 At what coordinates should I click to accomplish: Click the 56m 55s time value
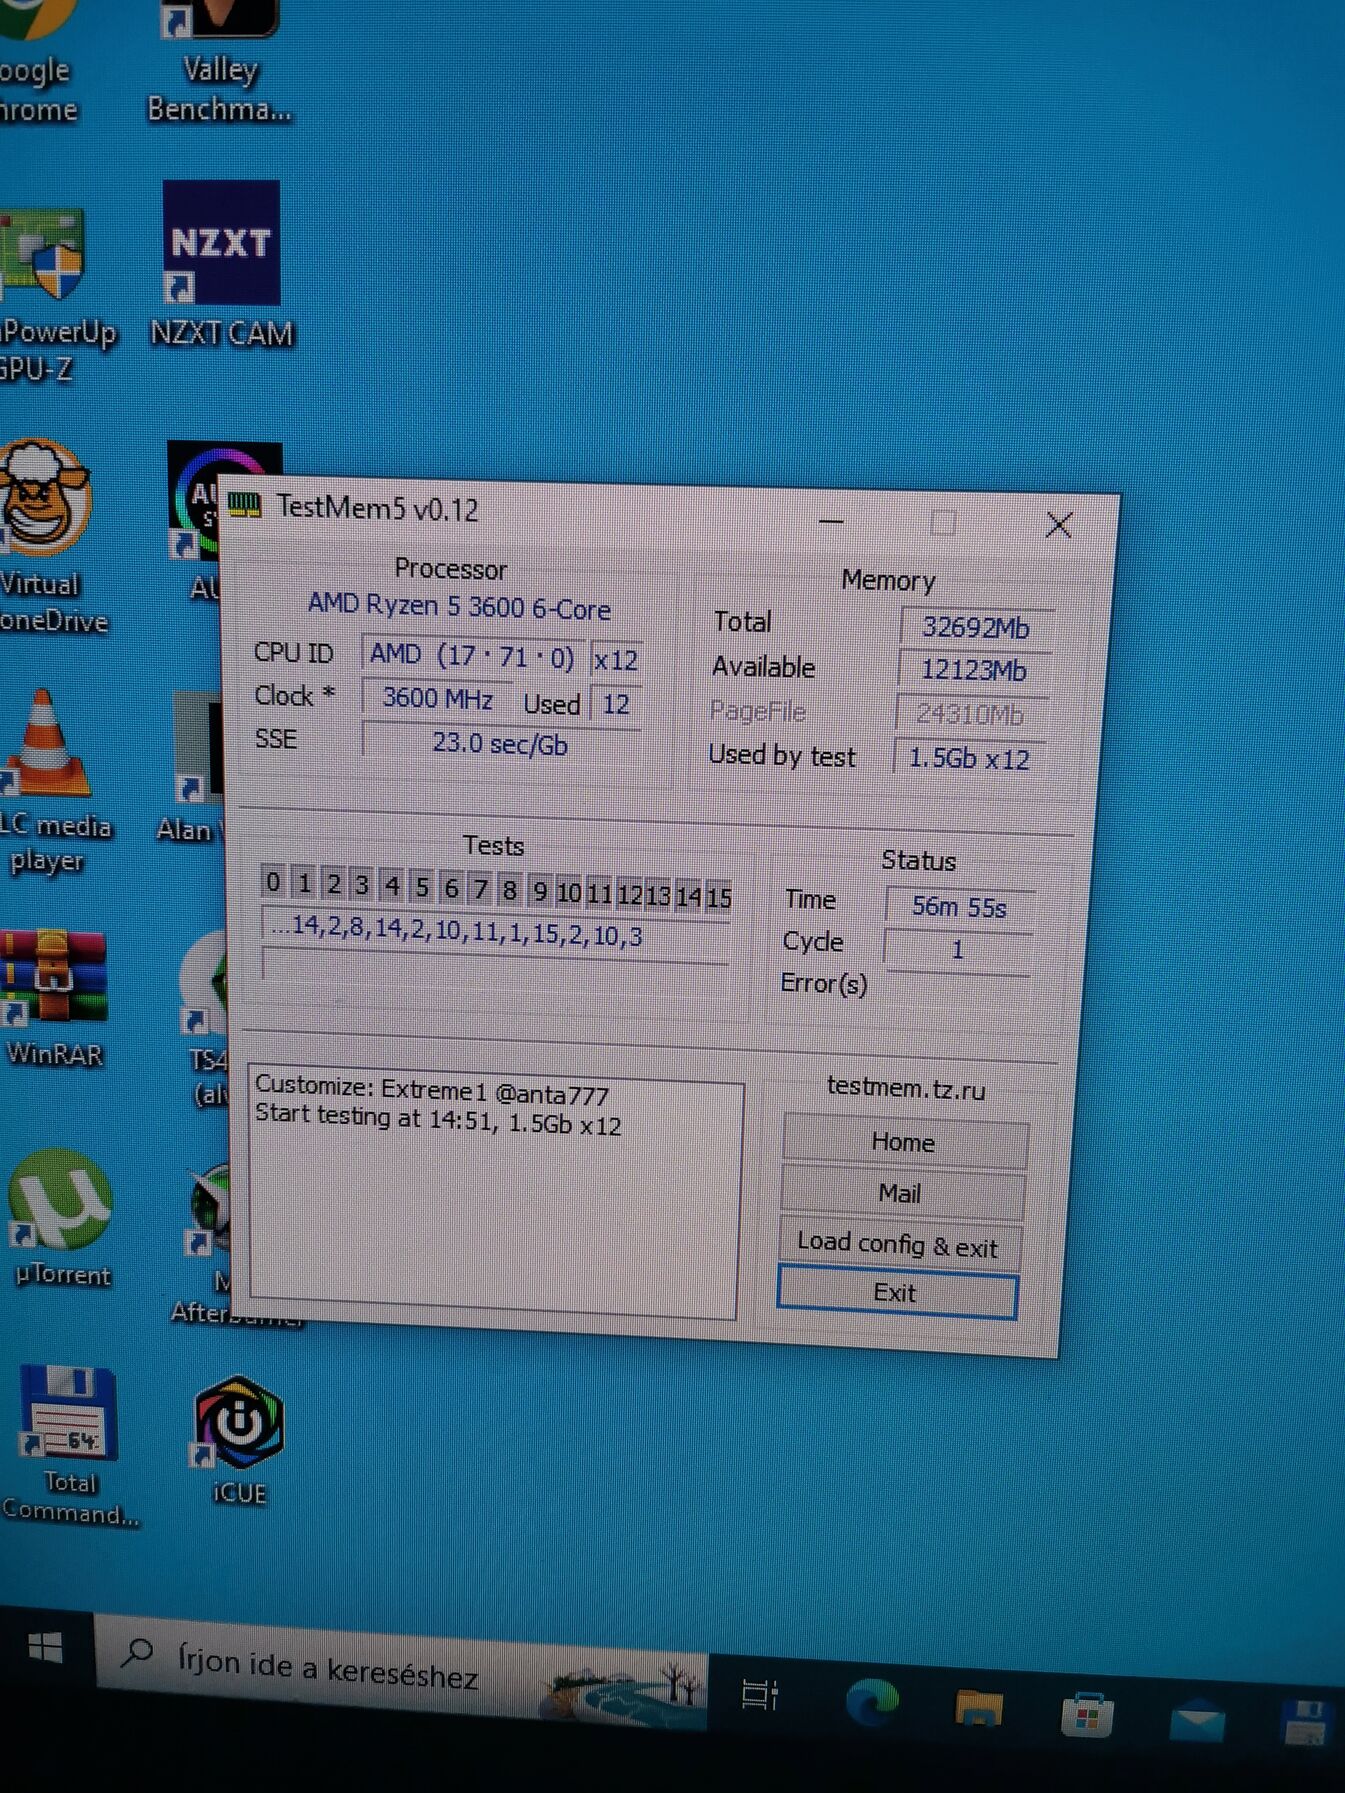click(x=959, y=907)
